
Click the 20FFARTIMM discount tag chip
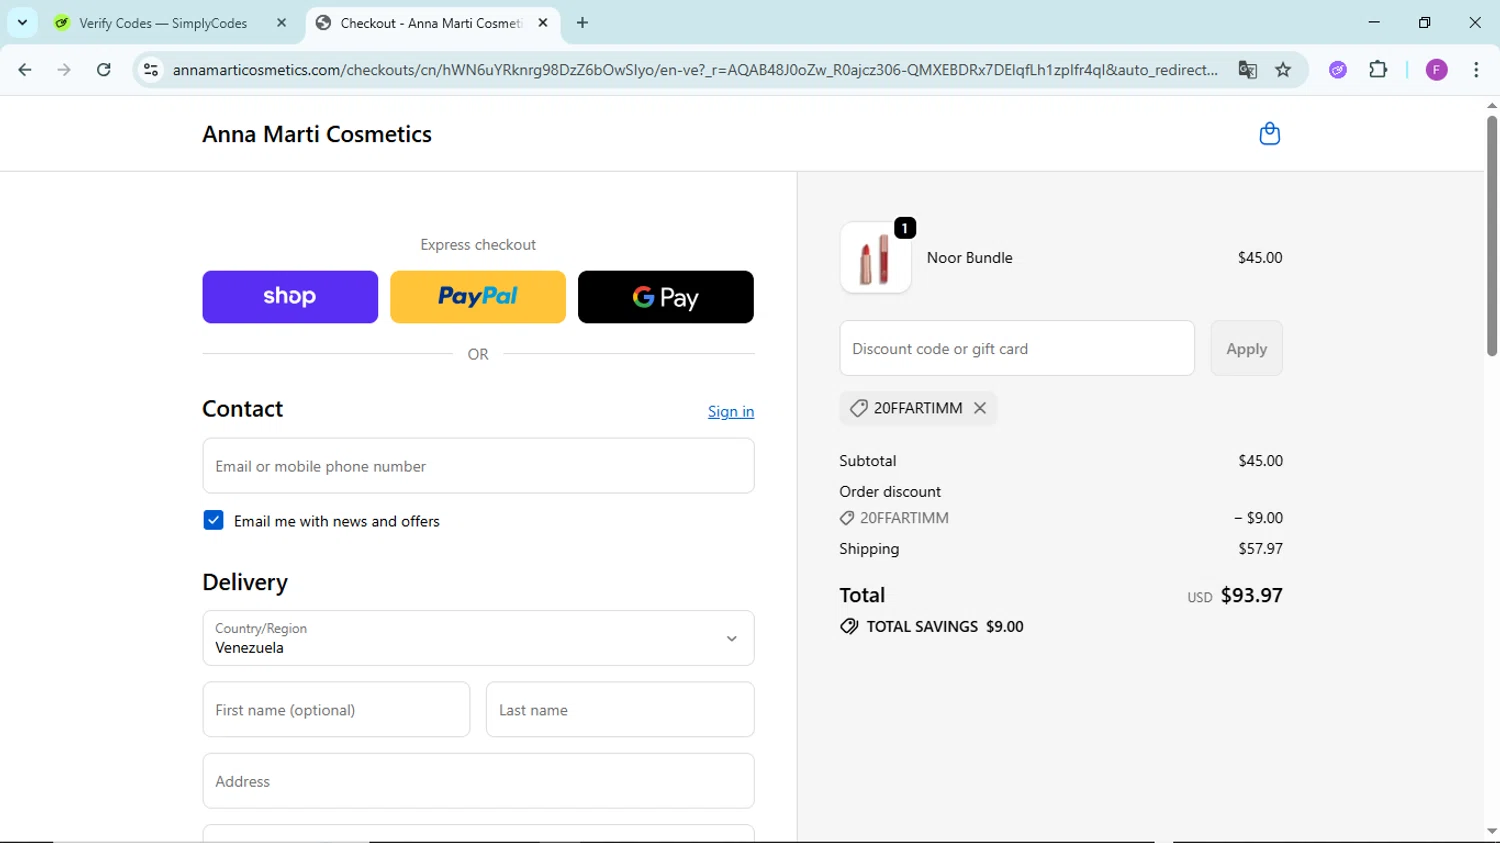[918, 408]
